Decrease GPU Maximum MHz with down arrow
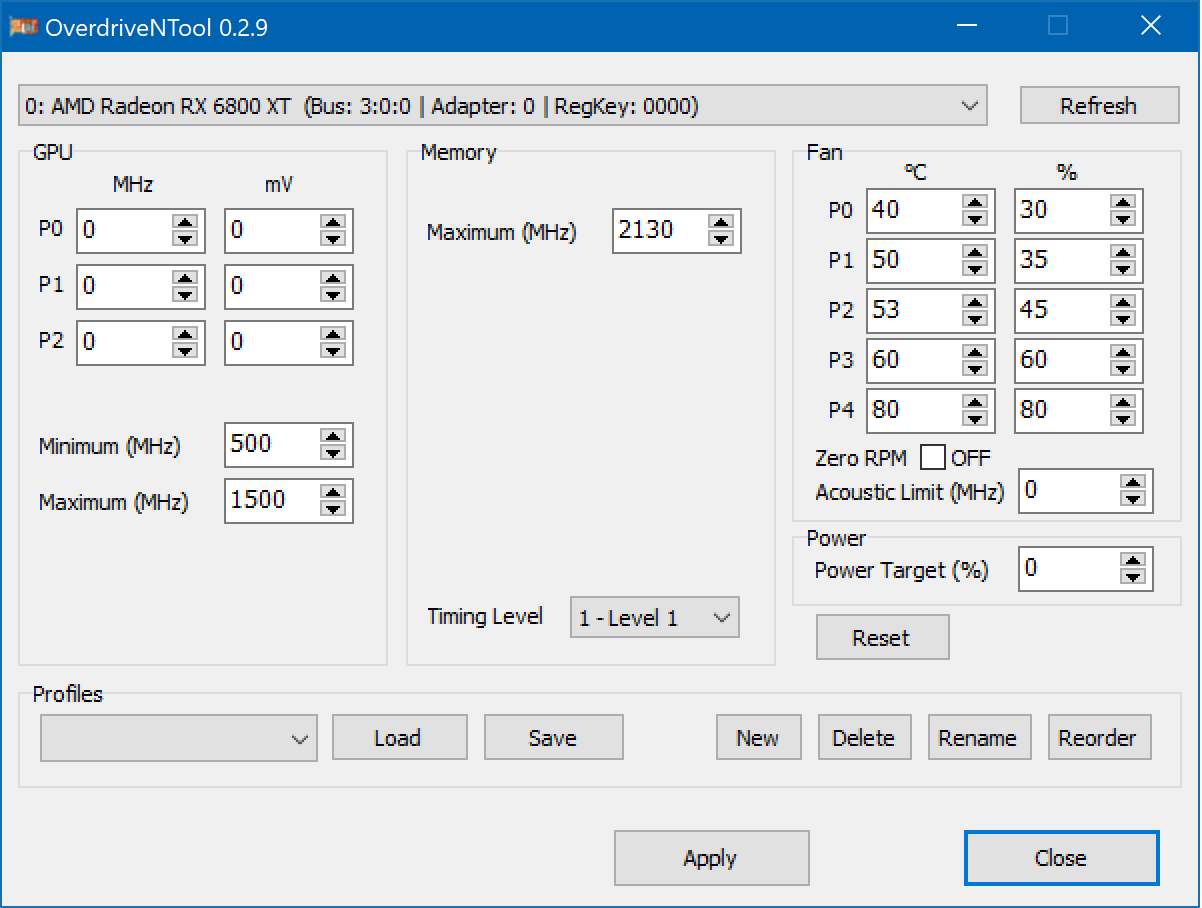Image resolution: width=1202 pixels, height=908 pixels. (x=333, y=508)
